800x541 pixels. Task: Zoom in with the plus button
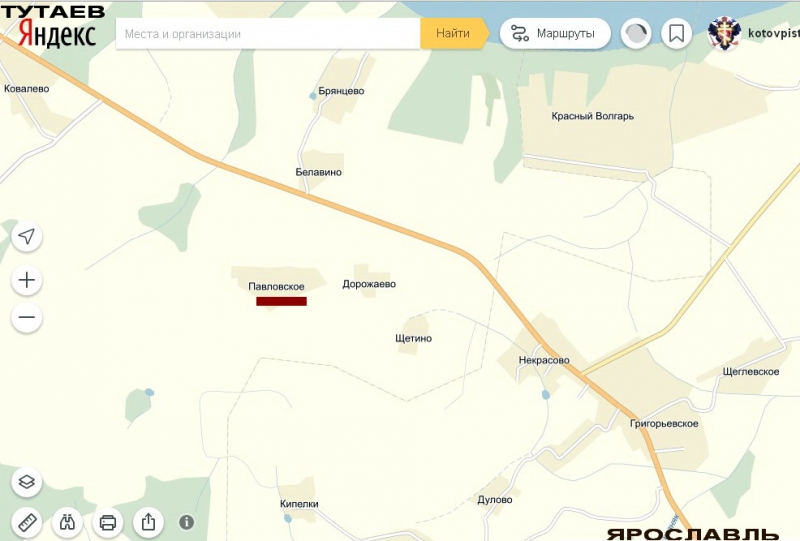[x=27, y=281]
